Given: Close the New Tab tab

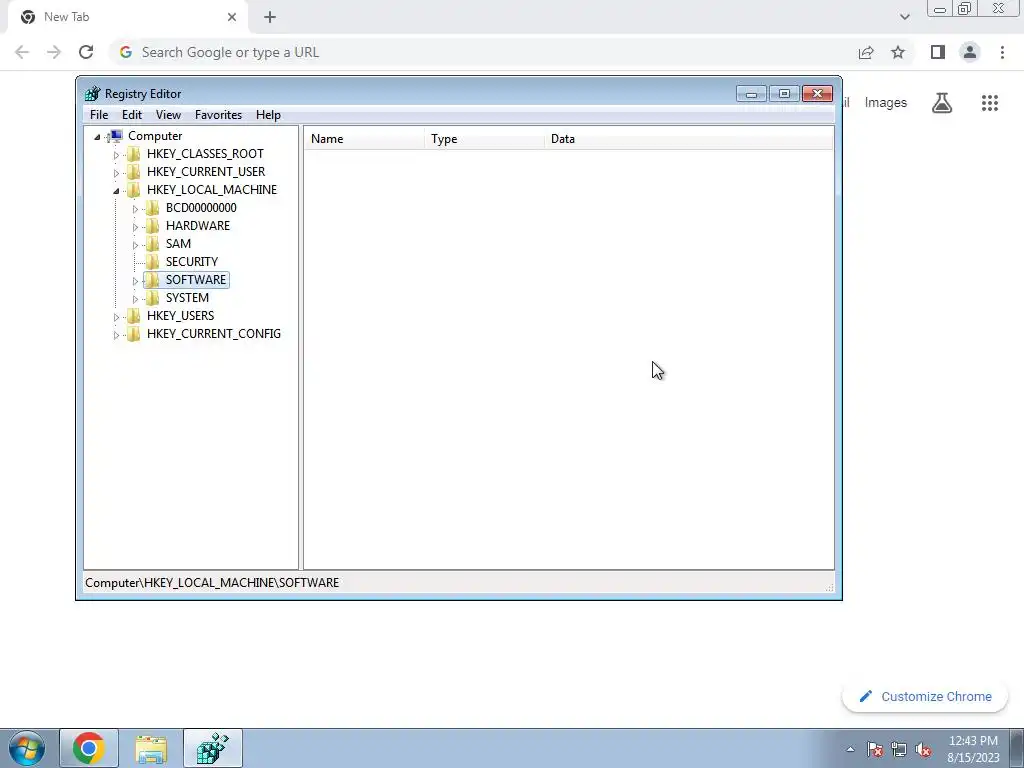Looking at the screenshot, I should (232, 17).
